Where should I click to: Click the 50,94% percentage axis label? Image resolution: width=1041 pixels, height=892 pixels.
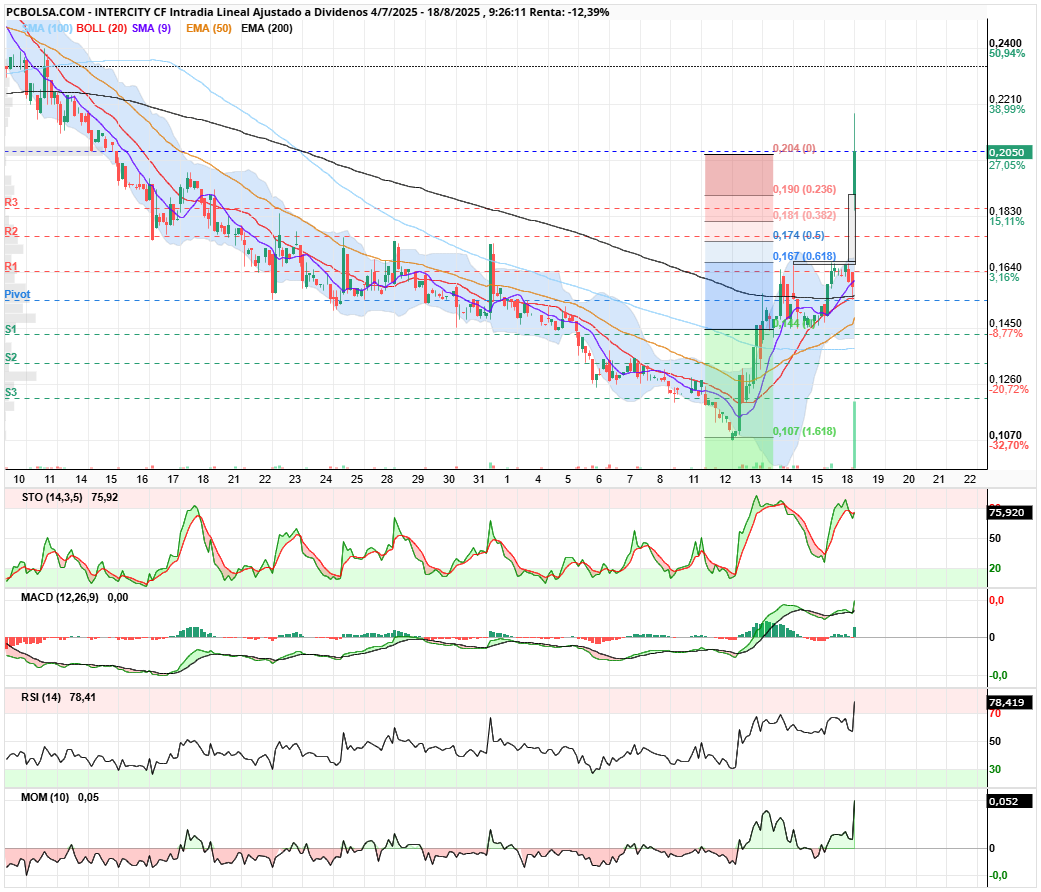pos(1007,54)
